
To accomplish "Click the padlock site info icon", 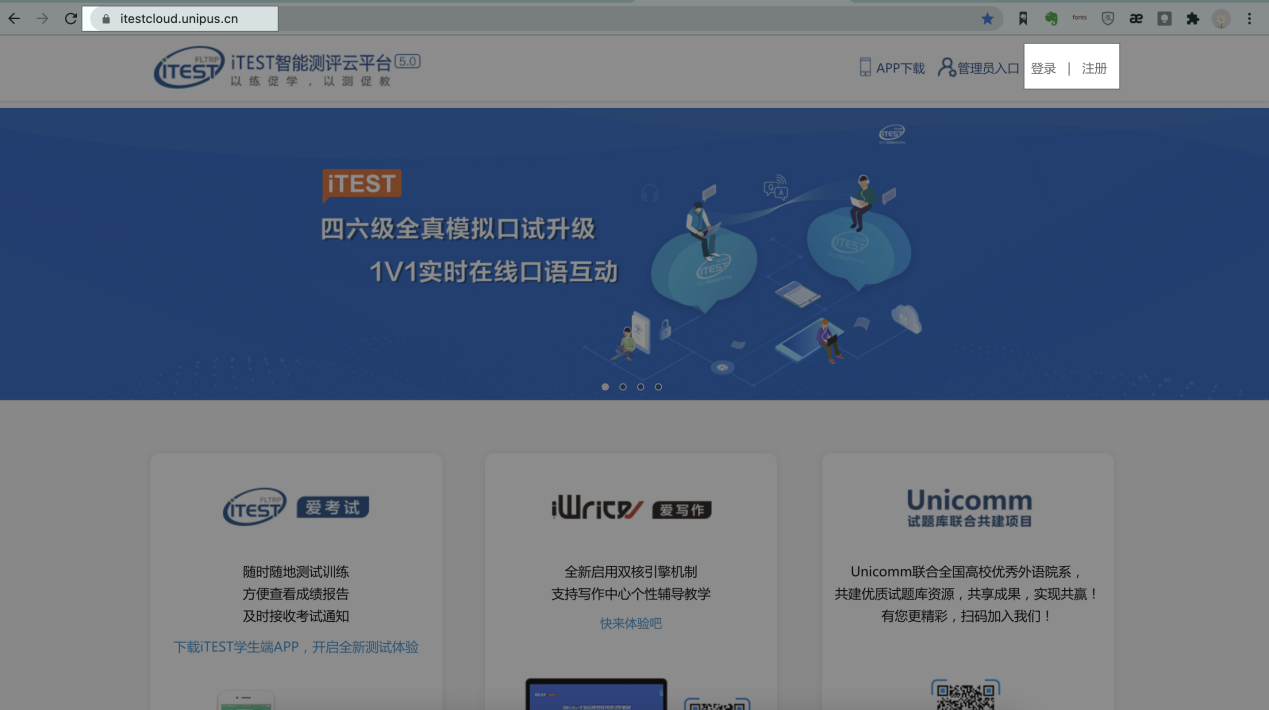I will (105, 19).
